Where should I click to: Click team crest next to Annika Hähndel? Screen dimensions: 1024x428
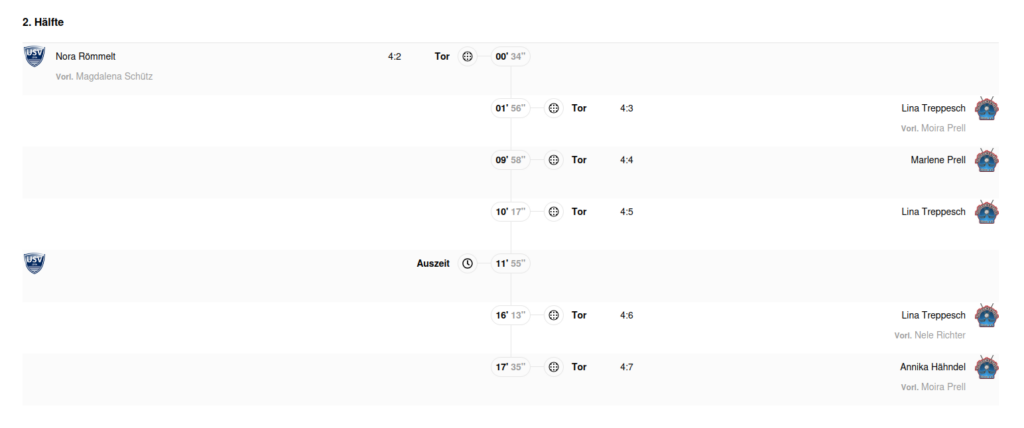click(987, 367)
